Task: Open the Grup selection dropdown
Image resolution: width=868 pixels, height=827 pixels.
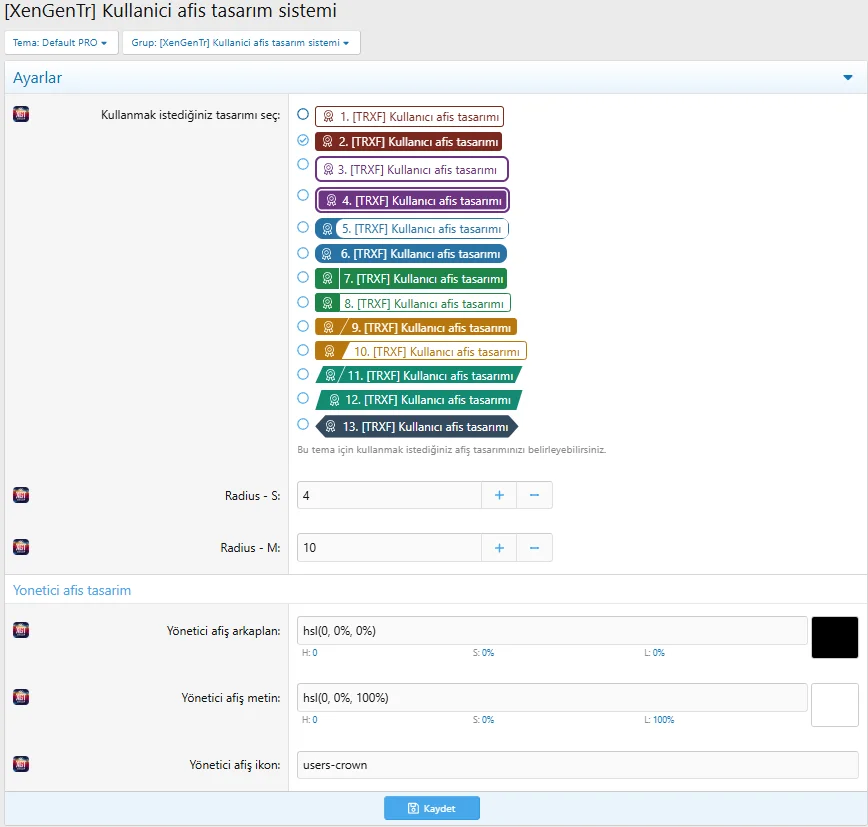Action: 241,43
